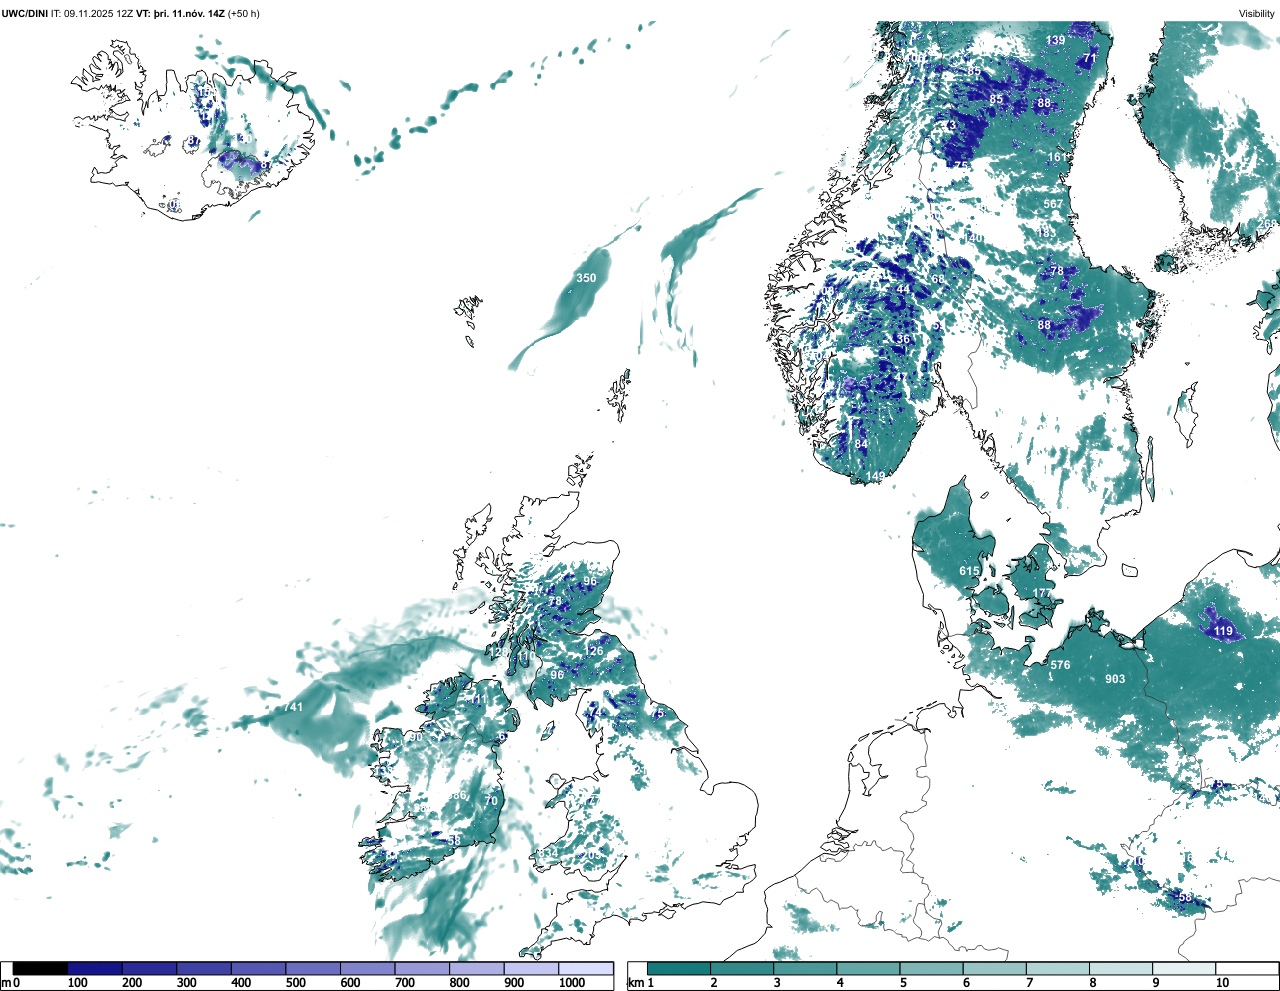Click the 10 tick label on the km legend

tap(1222, 983)
